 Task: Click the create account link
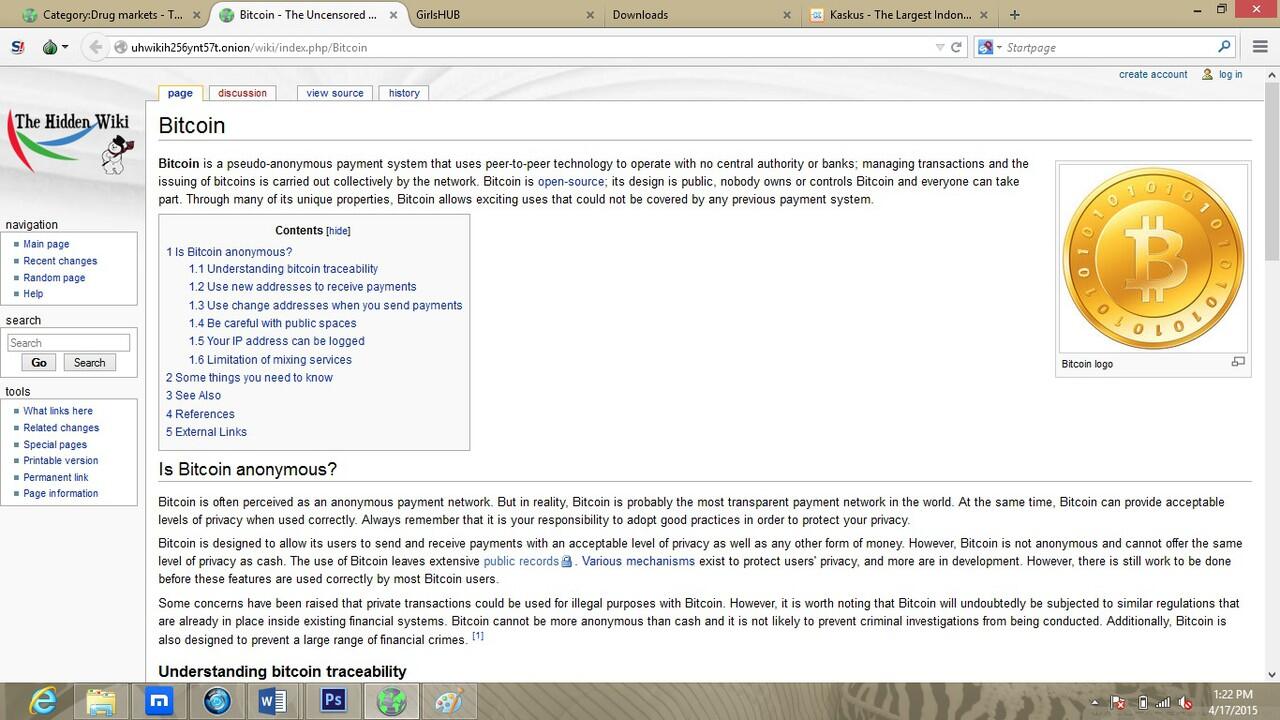[x=1153, y=74]
